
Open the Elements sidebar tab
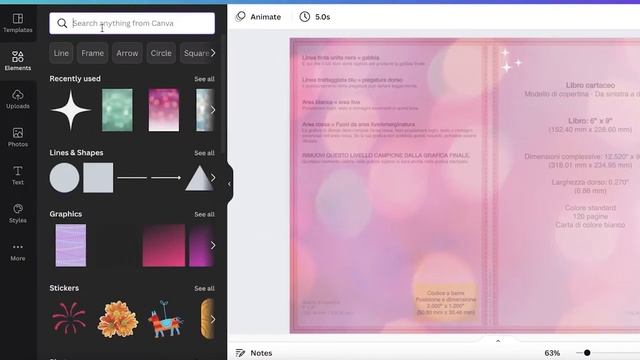pos(18,61)
